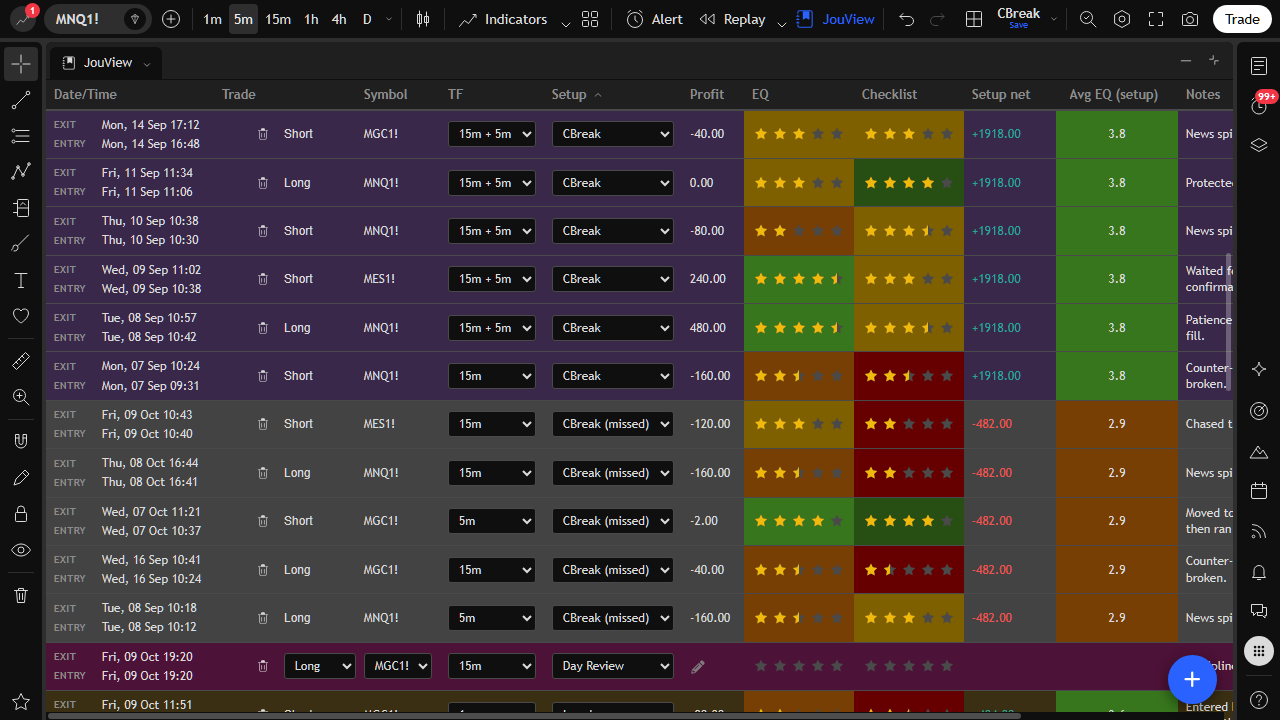Open TF dropdown for Fri 11 Sep trade
The height and width of the screenshot is (720, 1280).
[x=492, y=183]
